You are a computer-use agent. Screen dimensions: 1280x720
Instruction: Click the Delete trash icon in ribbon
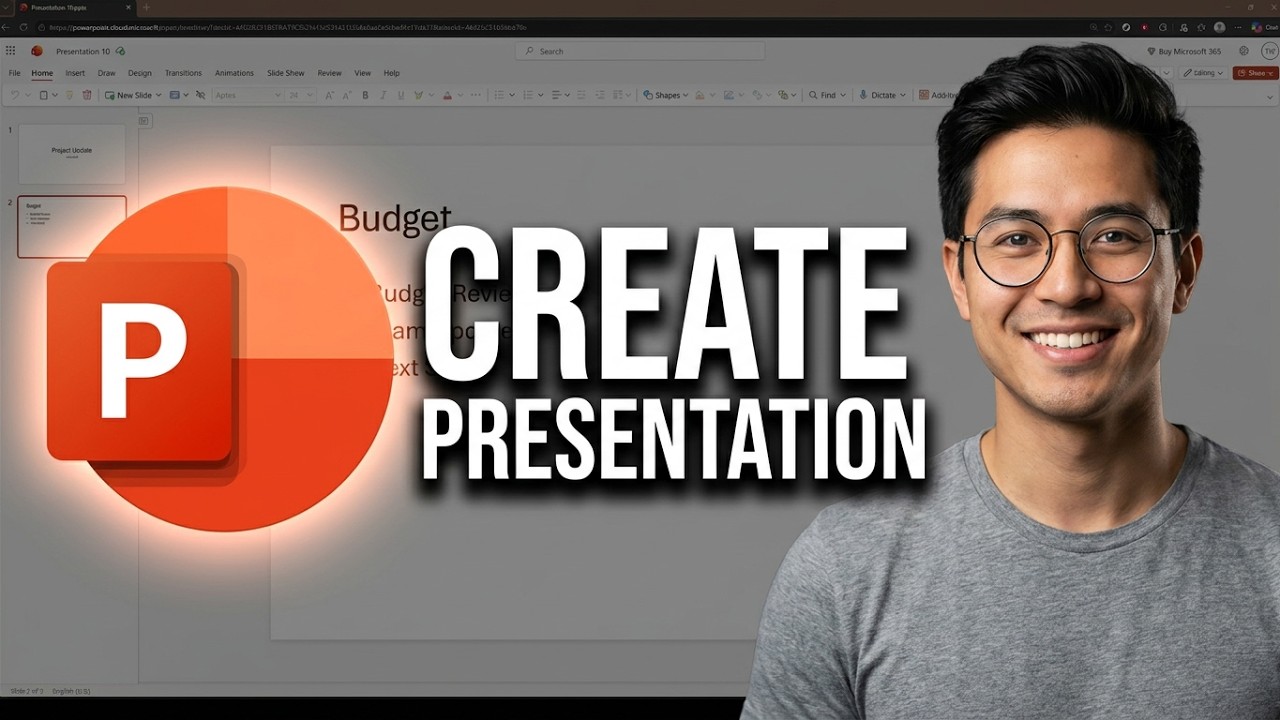87,95
